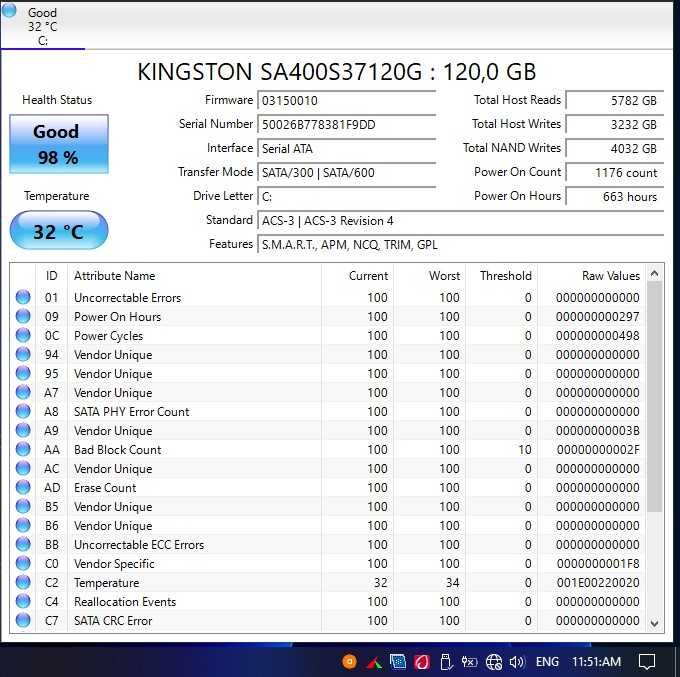
Task: Click the disk status orb beside the drive tab
Action: point(9,11)
